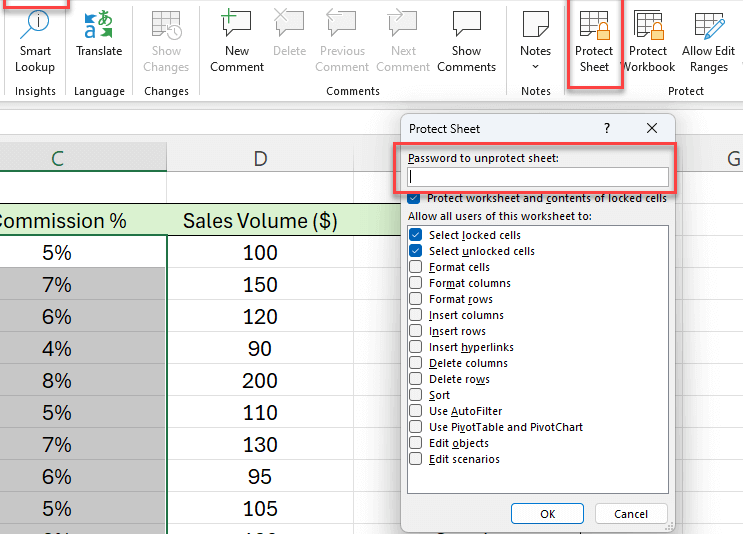Enable the Format rows permission

[416, 299]
